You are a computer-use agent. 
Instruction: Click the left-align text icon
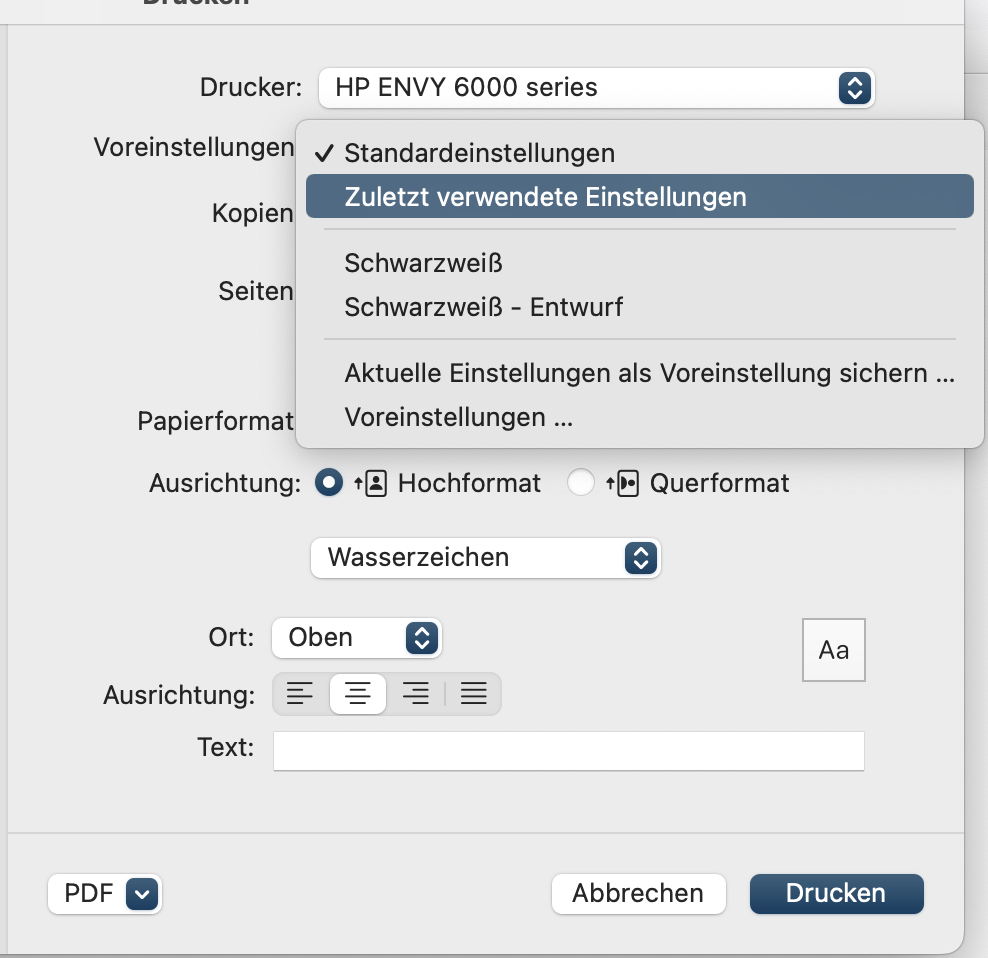(x=300, y=693)
